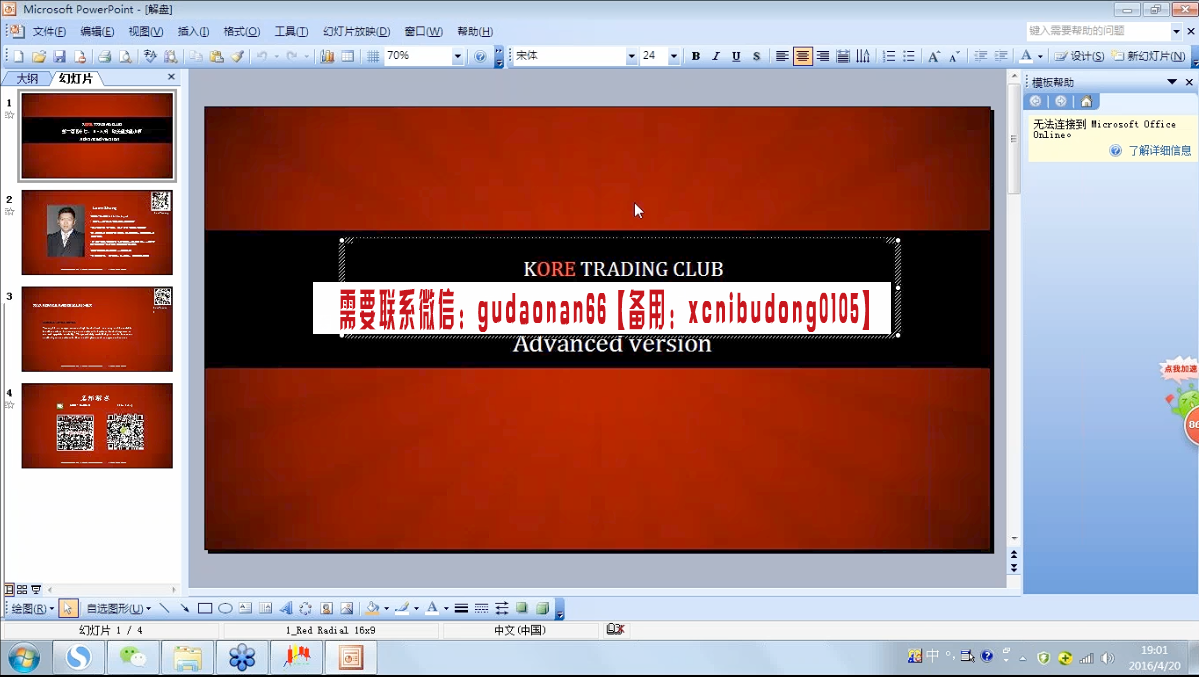The width and height of the screenshot is (1199, 677).
Task: Open print preview
Action: tap(125, 56)
